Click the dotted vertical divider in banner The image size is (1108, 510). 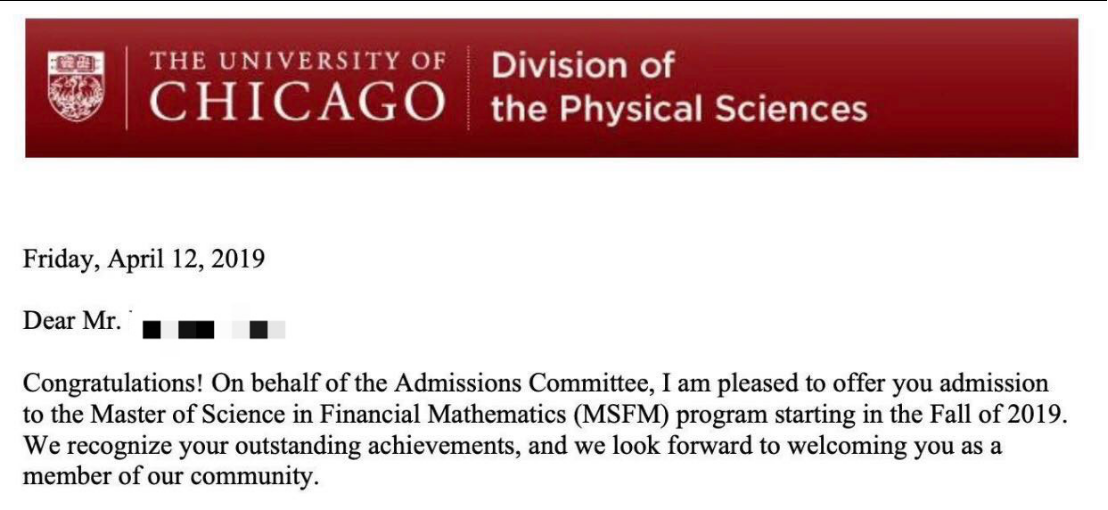pos(468,88)
